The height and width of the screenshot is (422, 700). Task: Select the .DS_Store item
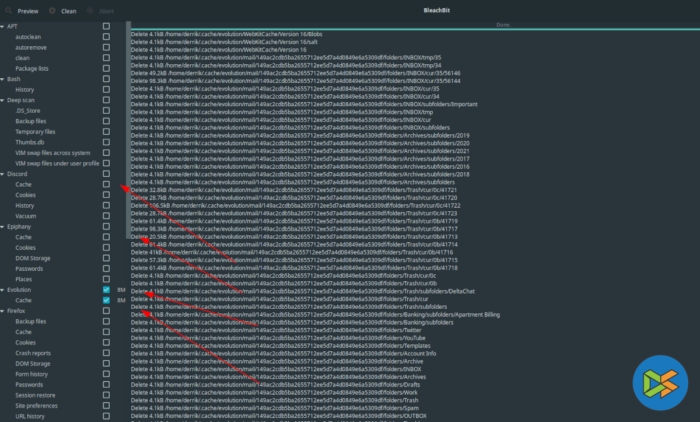coord(28,111)
